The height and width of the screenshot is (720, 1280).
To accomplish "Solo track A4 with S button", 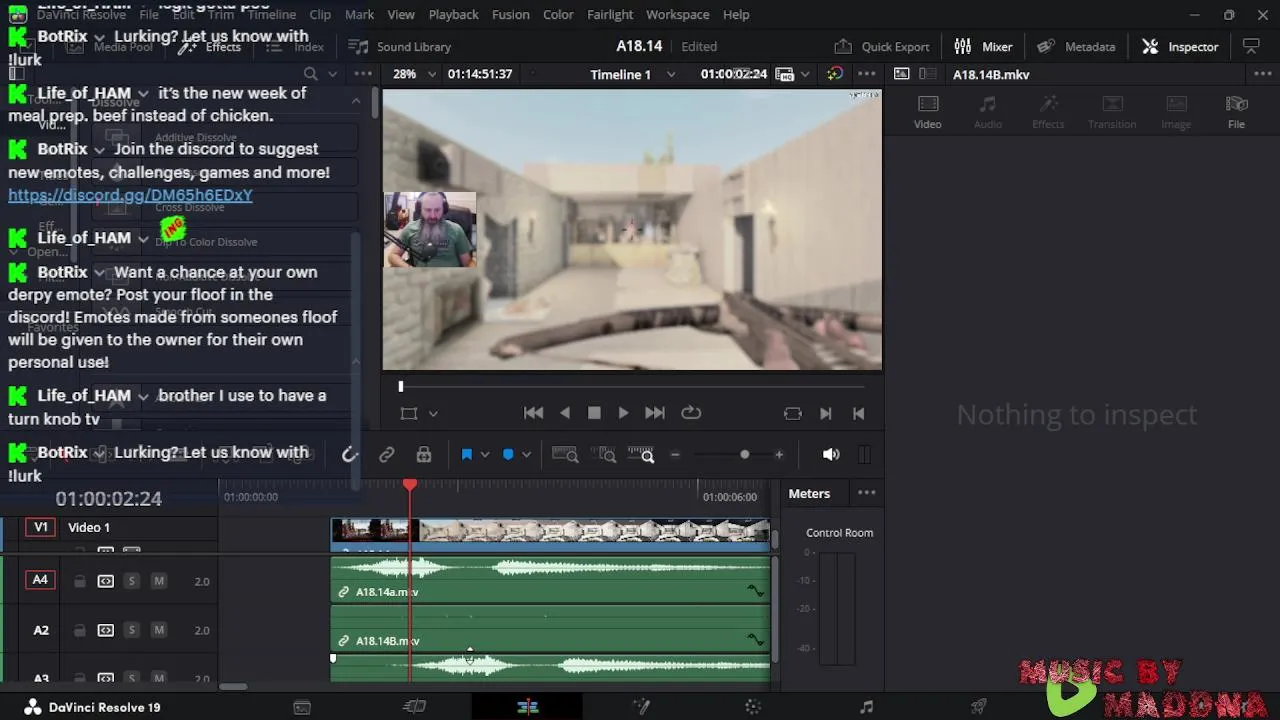I will [x=131, y=581].
